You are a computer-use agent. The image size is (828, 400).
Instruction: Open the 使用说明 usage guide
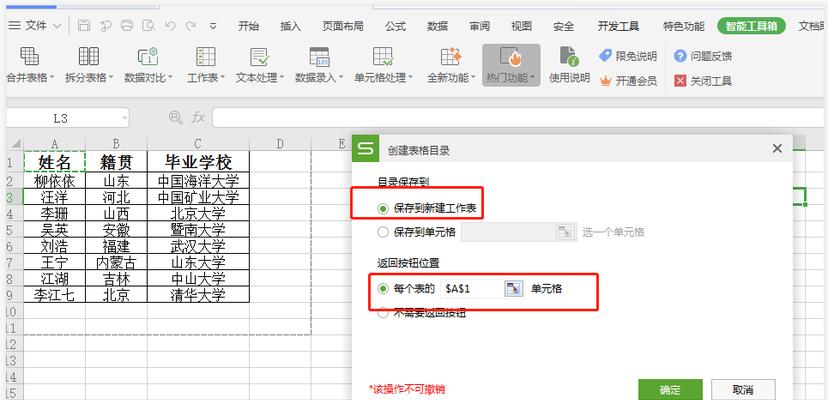point(569,66)
